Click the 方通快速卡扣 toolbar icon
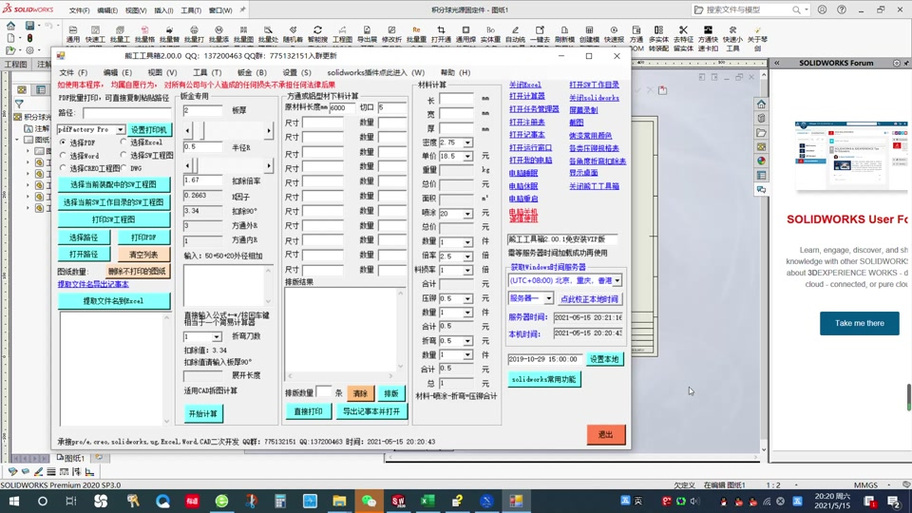912x513 pixels. pyautogui.click(x=708, y=38)
